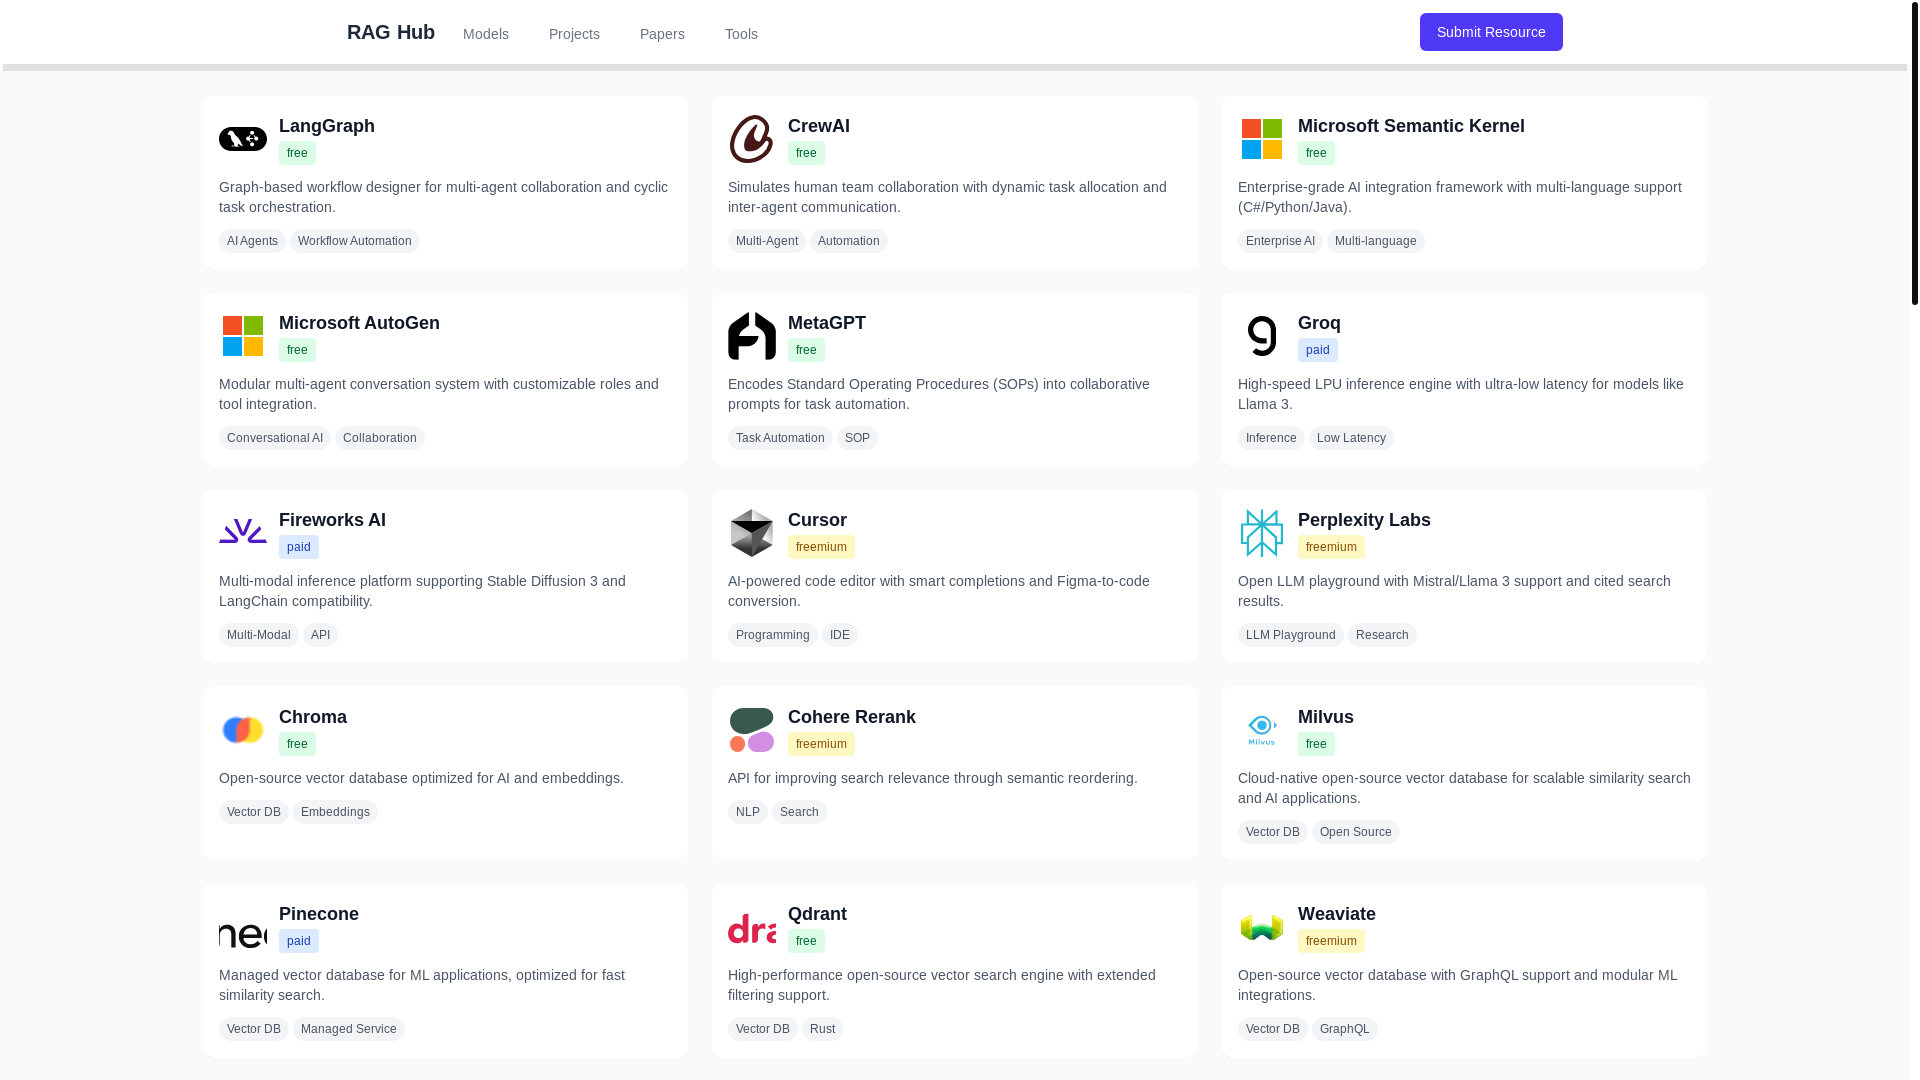Viewport: 1920px width, 1080px height.
Task: Open the Projects menu
Action: point(574,34)
